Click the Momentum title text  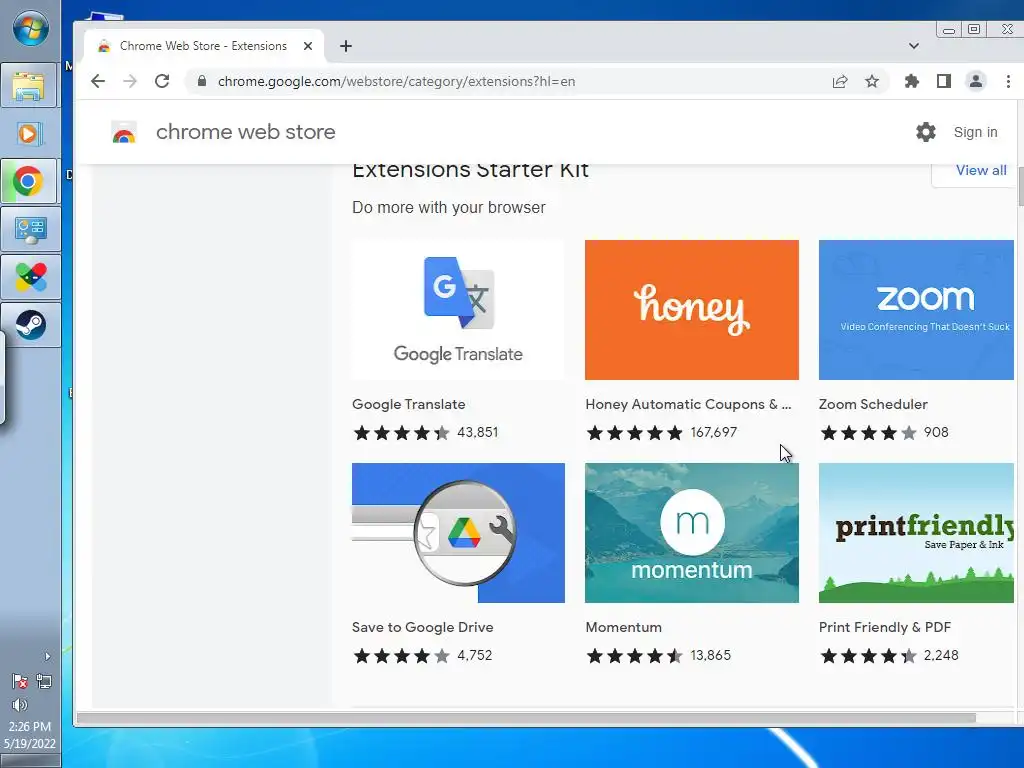tap(623, 627)
